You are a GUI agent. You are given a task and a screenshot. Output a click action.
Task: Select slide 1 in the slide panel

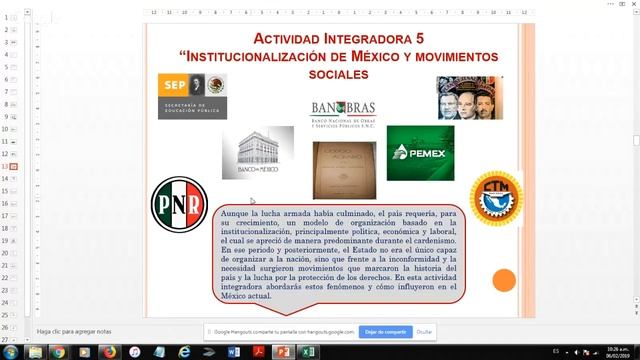click(13, 18)
